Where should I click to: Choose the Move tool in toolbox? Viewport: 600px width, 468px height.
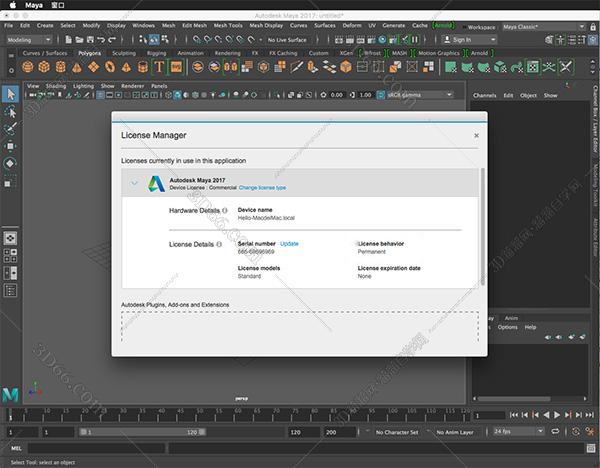10,145
